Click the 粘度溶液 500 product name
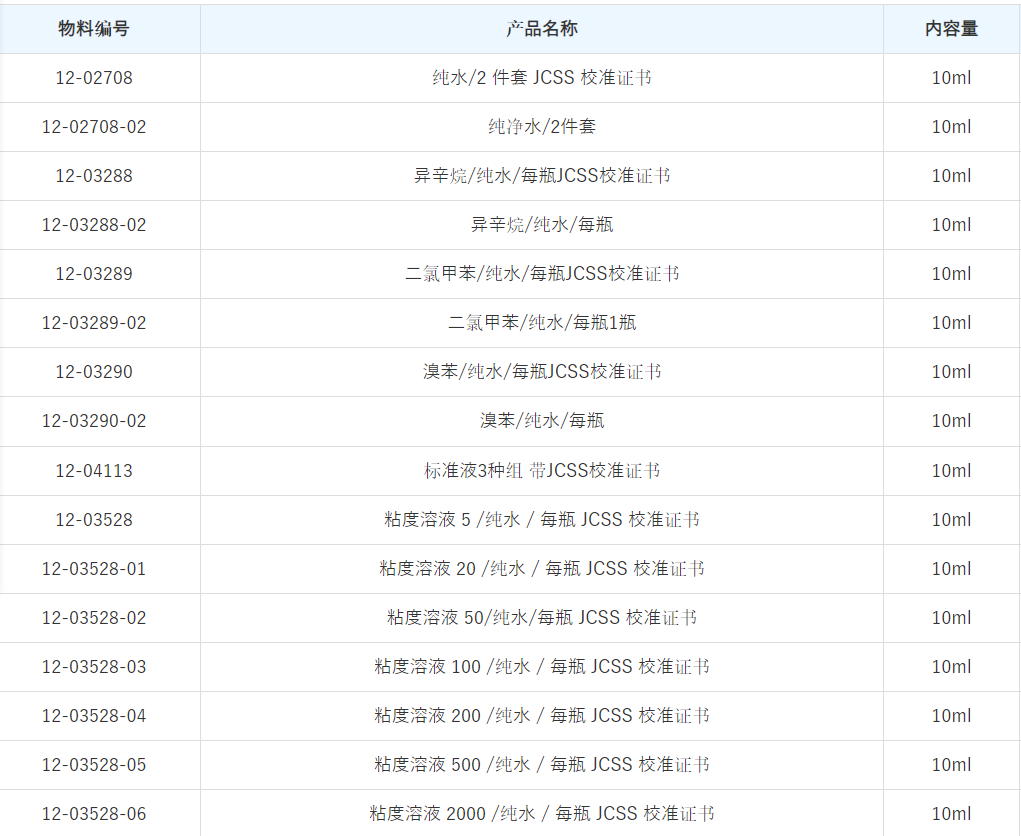The height and width of the screenshot is (836, 1021). coord(541,765)
